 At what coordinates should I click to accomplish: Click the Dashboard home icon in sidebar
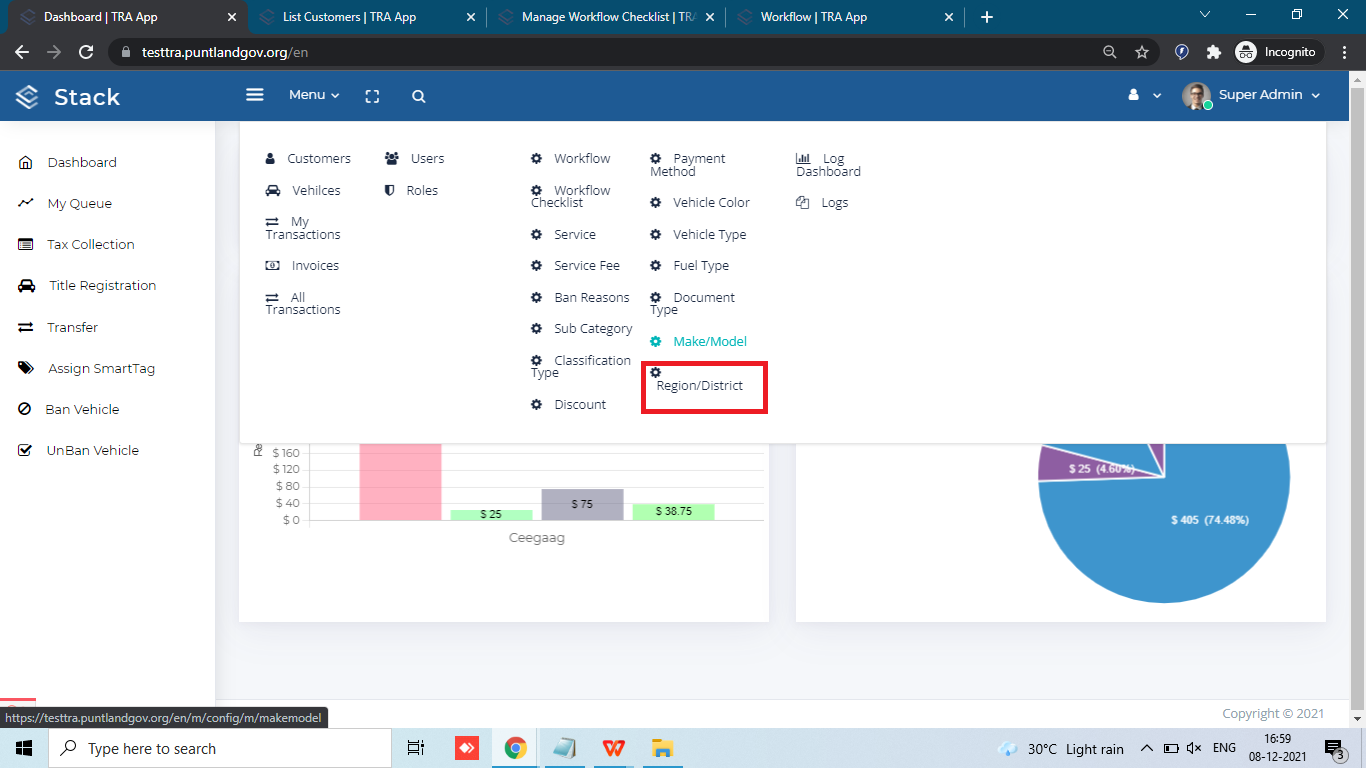(26, 162)
